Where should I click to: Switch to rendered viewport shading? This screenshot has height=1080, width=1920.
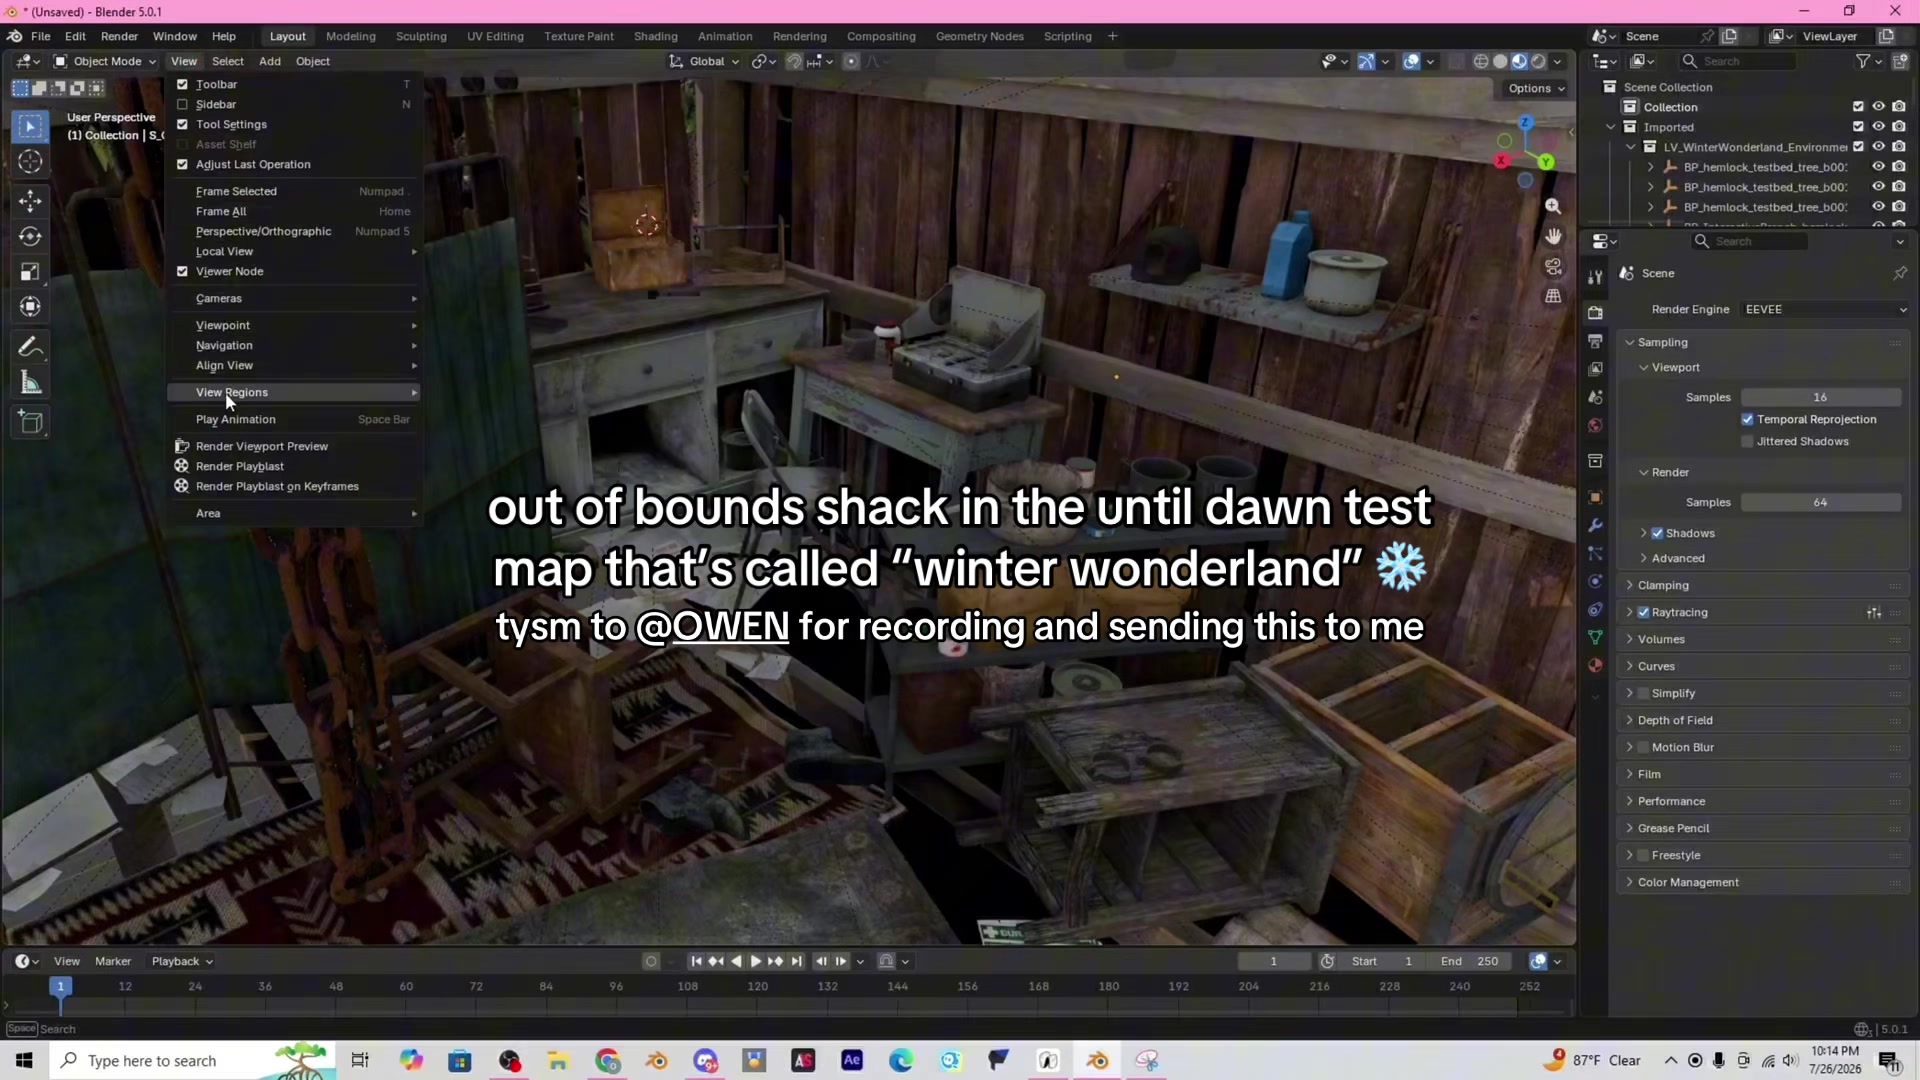[1539, 62]
